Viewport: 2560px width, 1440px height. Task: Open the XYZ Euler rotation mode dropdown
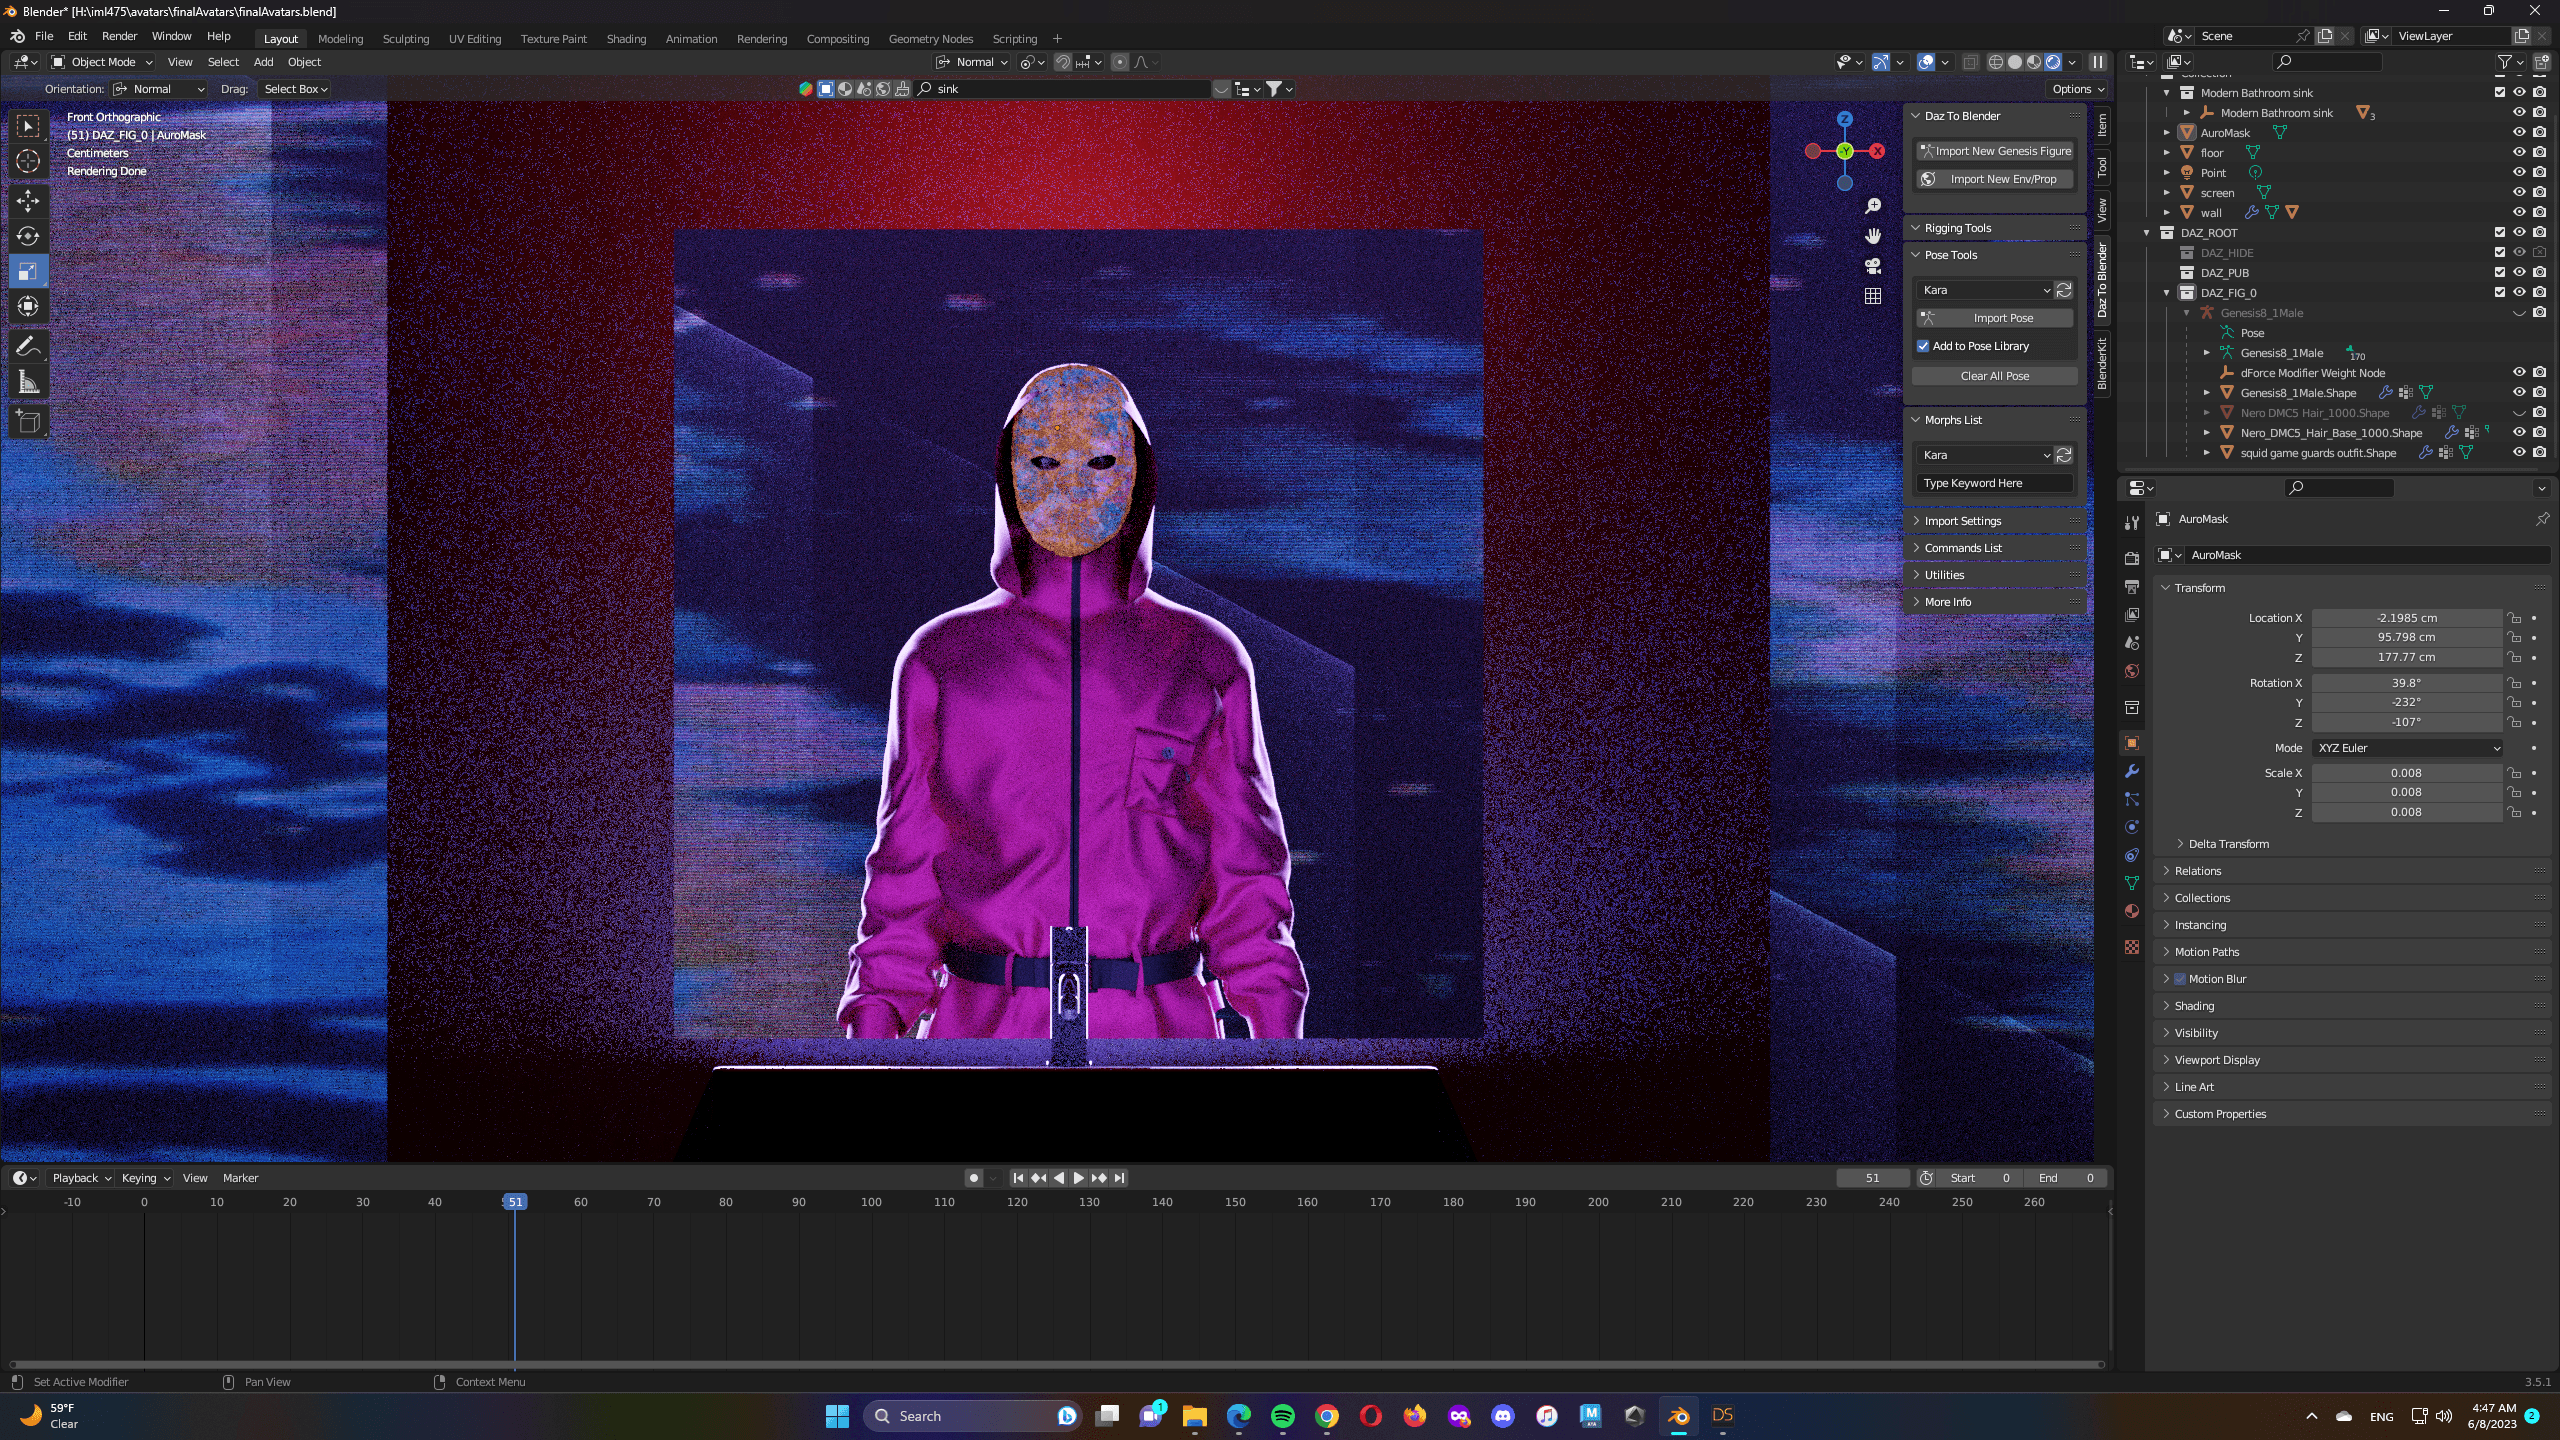pyautogui.click(x=2407, y=748)
